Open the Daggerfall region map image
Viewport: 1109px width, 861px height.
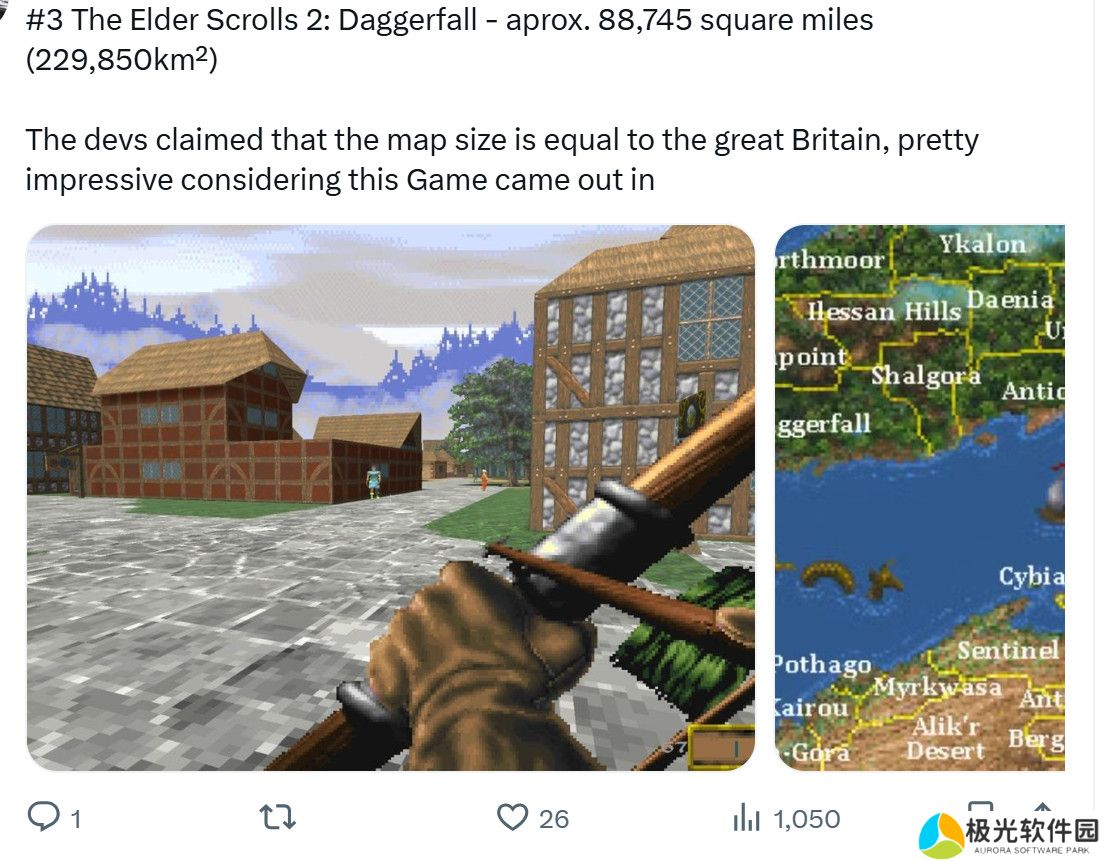[x=919, y=497]
